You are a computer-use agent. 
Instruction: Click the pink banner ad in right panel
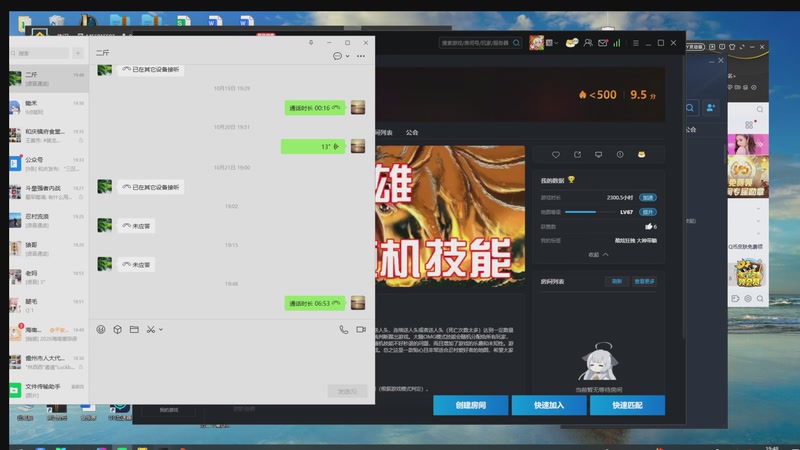747,144
